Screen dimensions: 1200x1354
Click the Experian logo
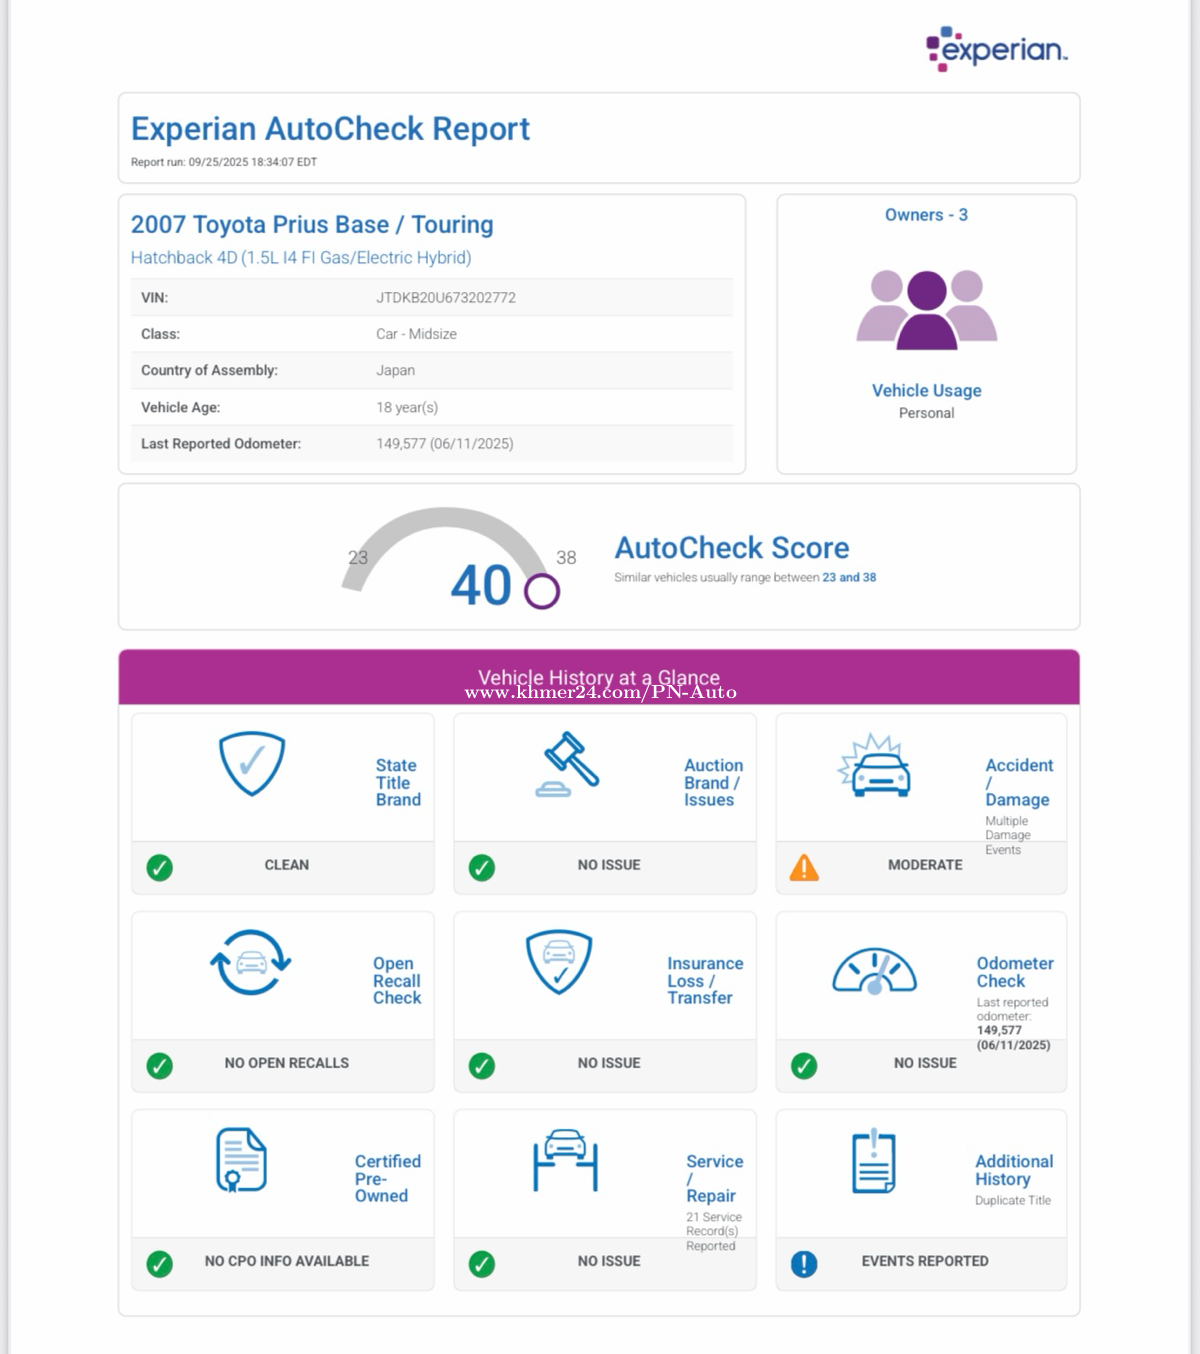coord(996,49)
